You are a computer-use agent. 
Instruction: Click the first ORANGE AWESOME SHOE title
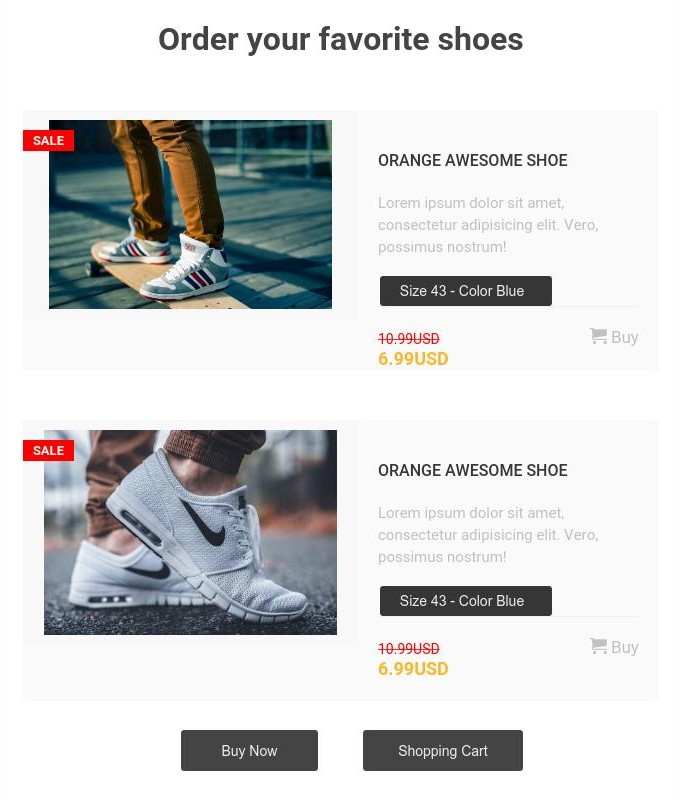(472, 160)
